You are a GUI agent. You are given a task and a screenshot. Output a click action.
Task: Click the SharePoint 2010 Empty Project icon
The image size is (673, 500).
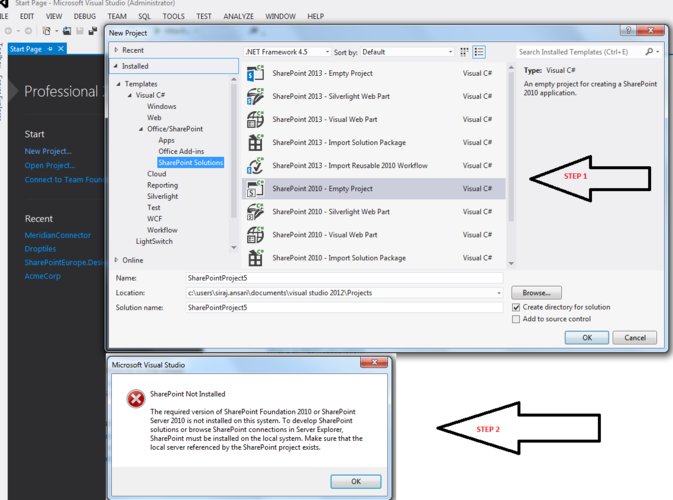(255, 189)
